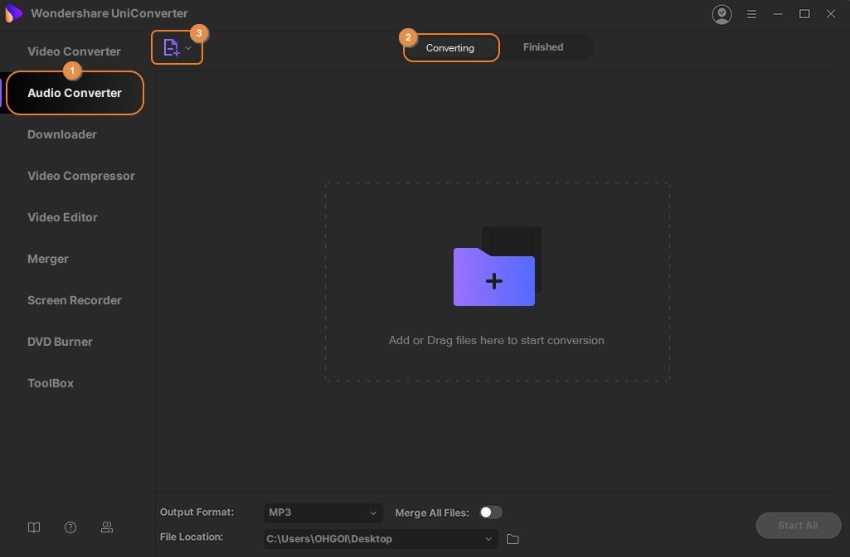Open the hamburger menu in title bar
Image resolution: width=850 pixels, height=557 pixels.
click(x=751, y=14)
